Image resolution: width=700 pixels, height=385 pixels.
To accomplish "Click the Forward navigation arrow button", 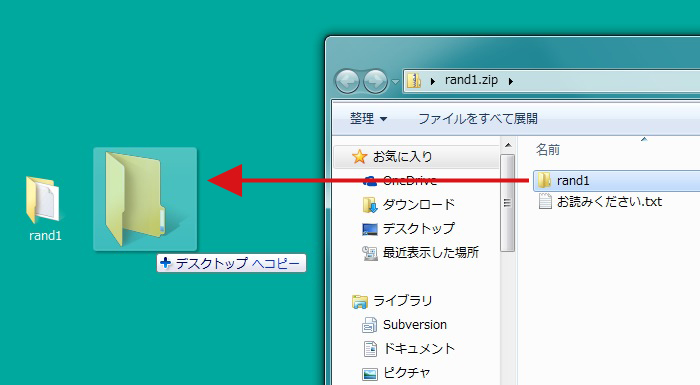I will click(375, 81).
